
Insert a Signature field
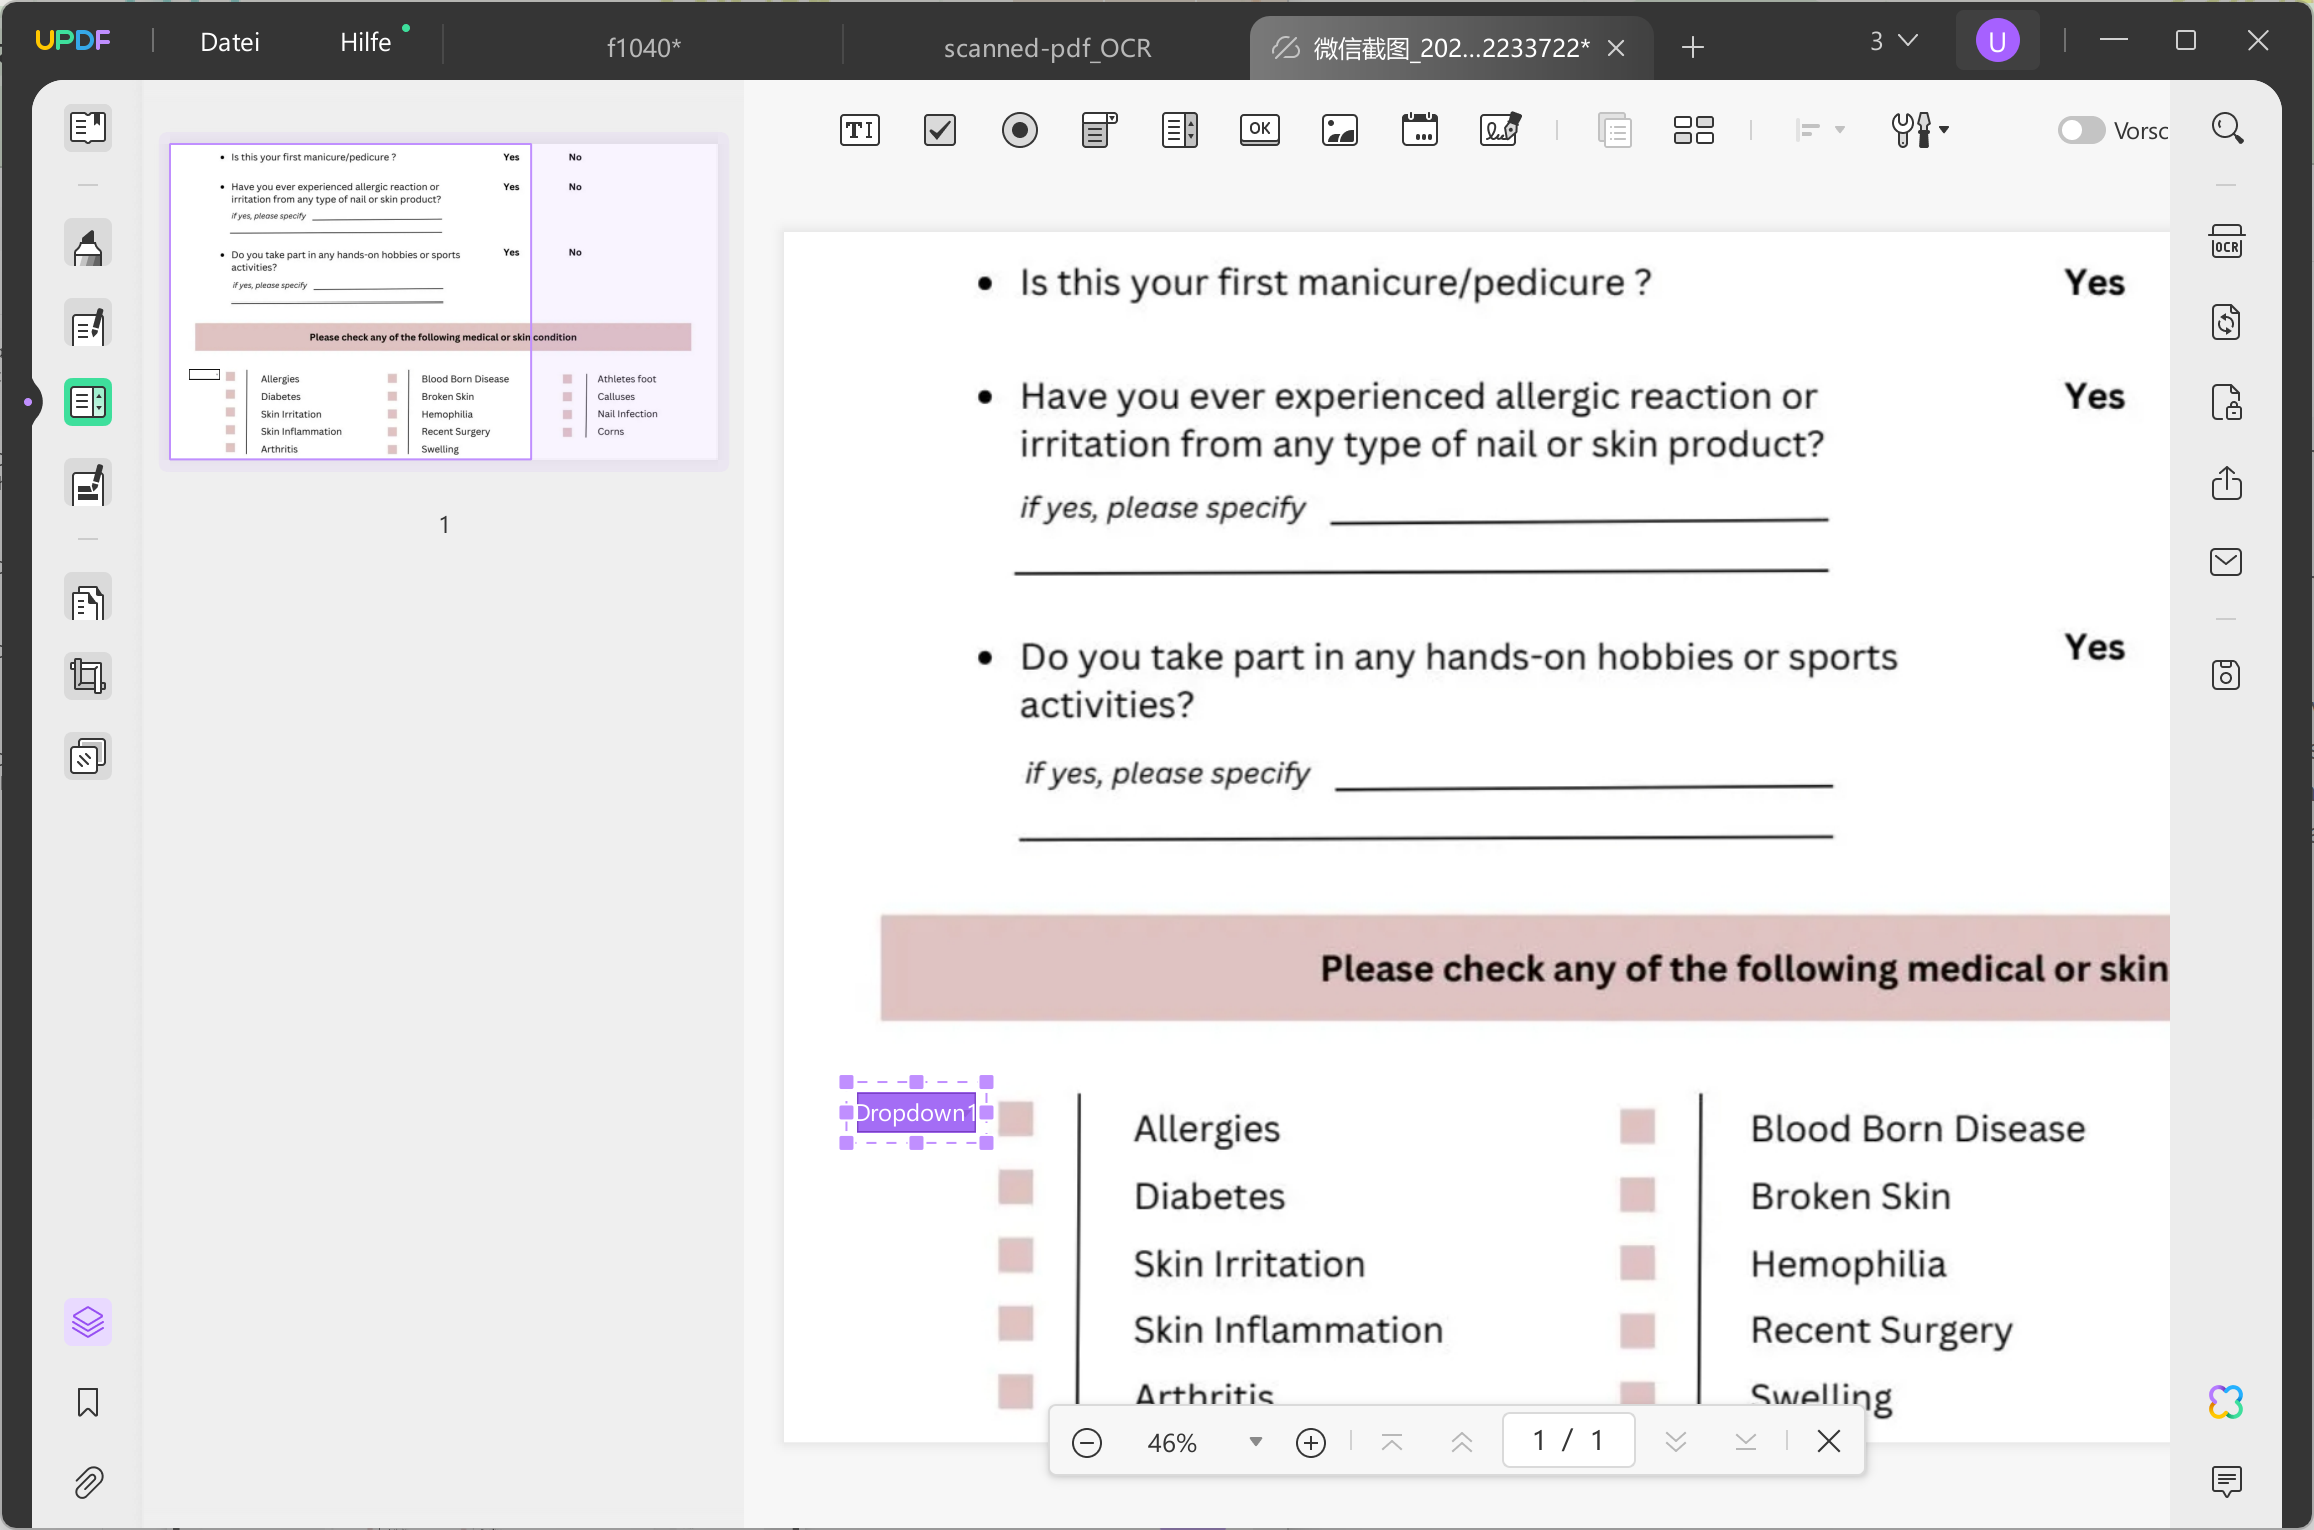(x=1498, y=130)
